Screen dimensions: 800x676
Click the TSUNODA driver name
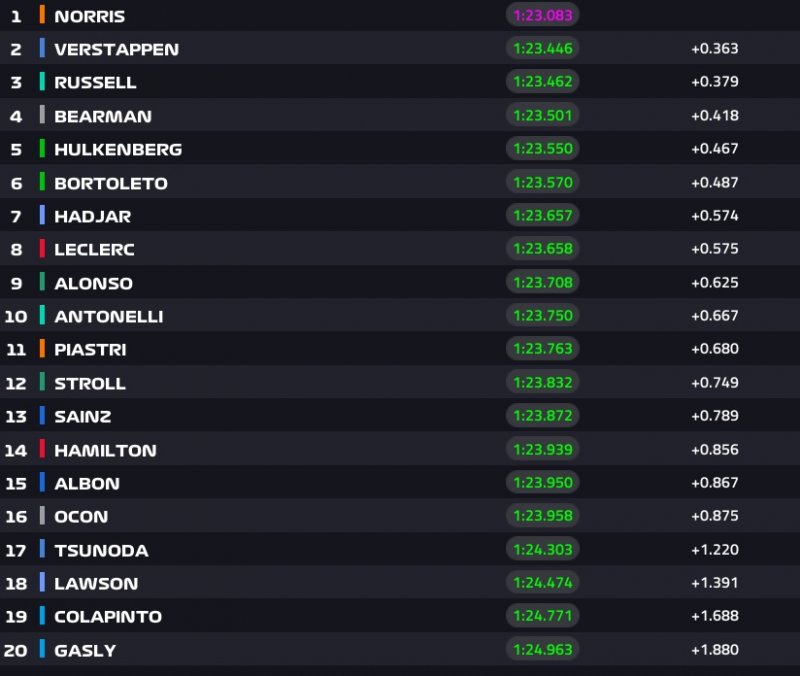(x=101, y=550)
